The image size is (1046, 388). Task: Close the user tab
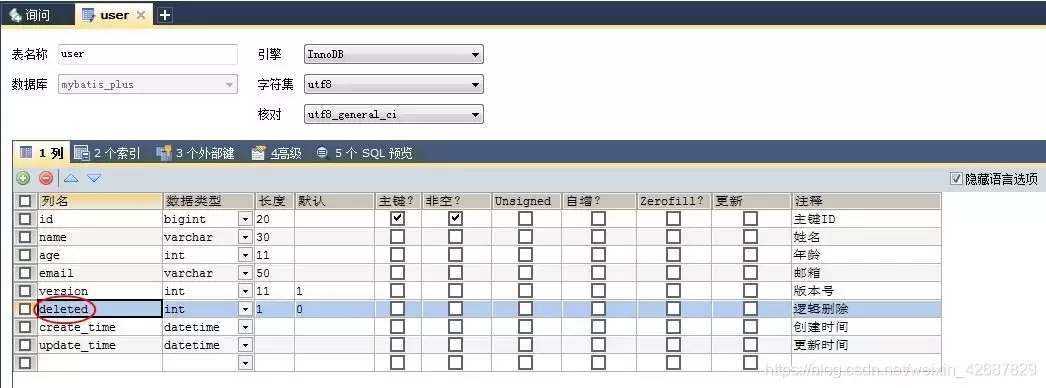pyautogui.click(x=141, y=15)
